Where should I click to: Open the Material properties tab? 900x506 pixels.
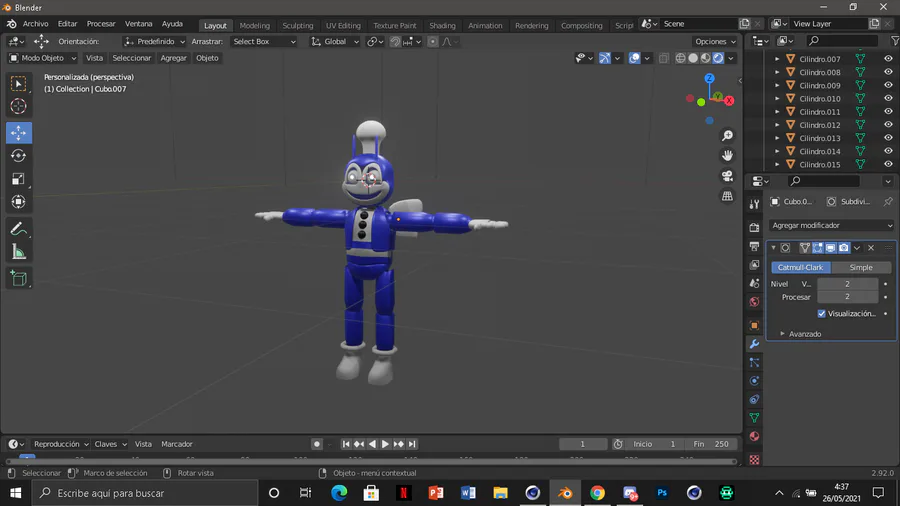click(754, 437)
